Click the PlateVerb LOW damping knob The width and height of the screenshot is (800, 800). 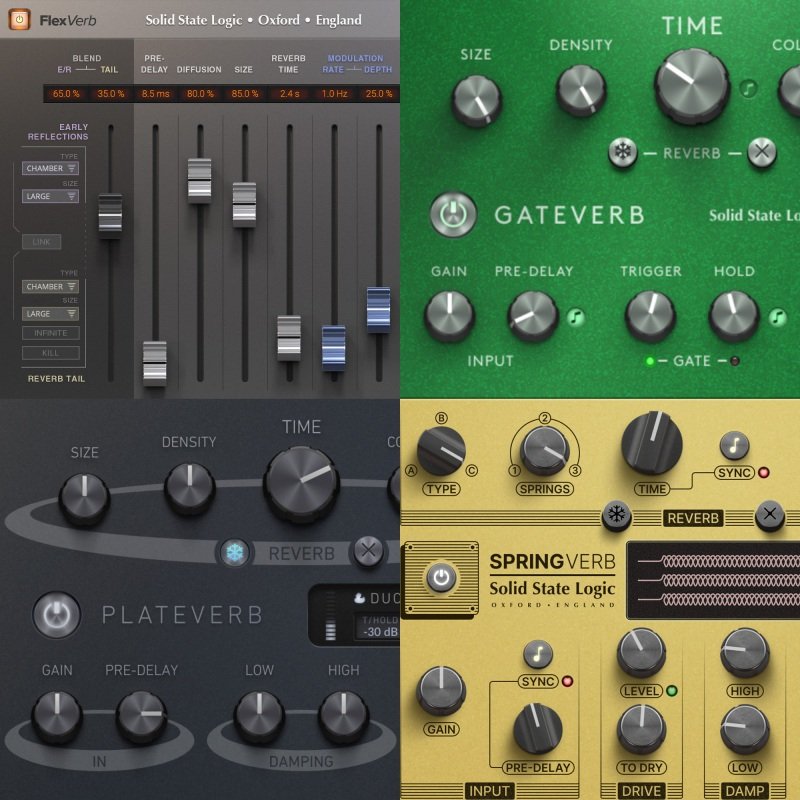(x=259, y=716)
